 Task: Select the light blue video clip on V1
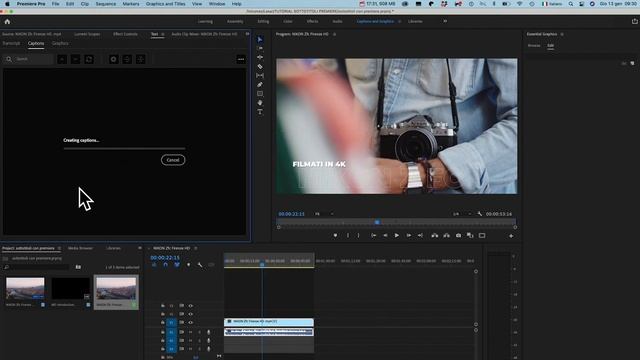click(269, 322)
